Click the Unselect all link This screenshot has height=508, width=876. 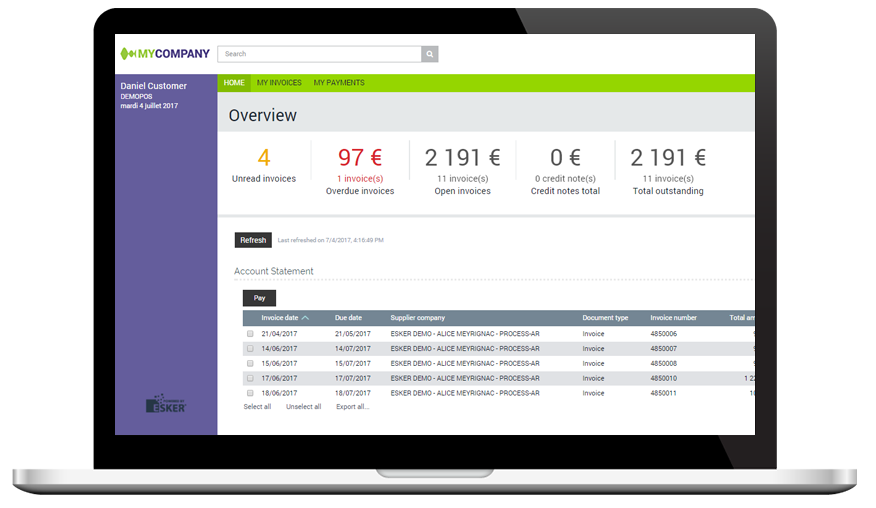[x=303, y=407]
